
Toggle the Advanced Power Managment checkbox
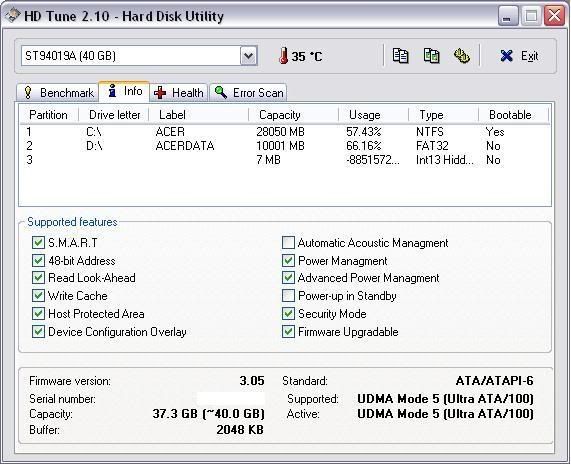click(x=288, y=278)
